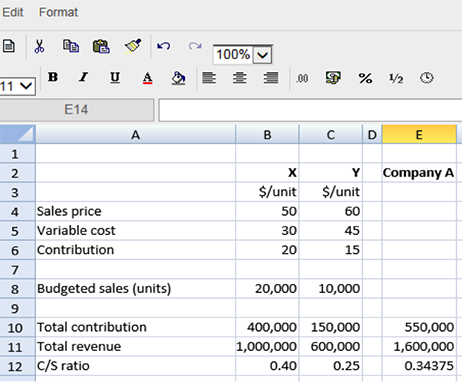Toggle Bold formatting
Viewport: 462px width, 382px height.
[53, 77]
